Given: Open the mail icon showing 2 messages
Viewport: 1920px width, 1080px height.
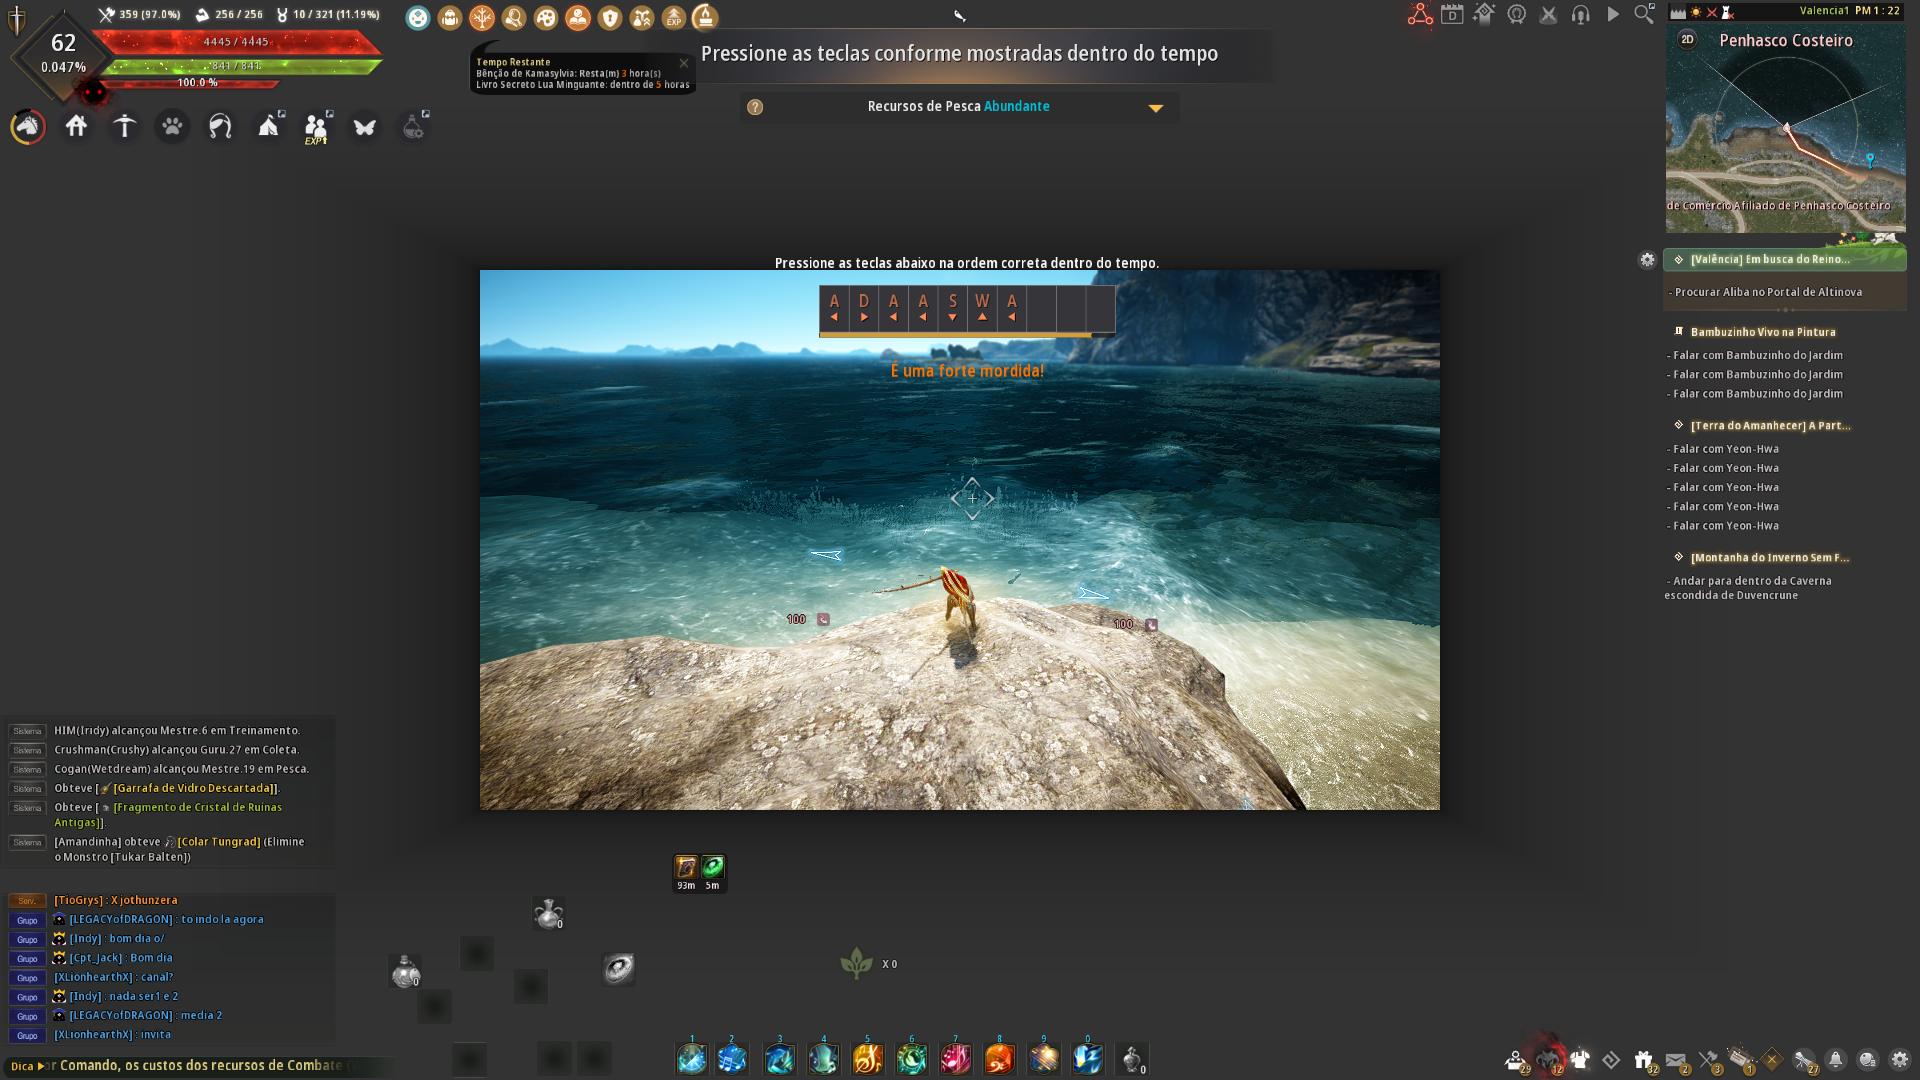Looking at the screenshot, I should tap(1676, 1057).
